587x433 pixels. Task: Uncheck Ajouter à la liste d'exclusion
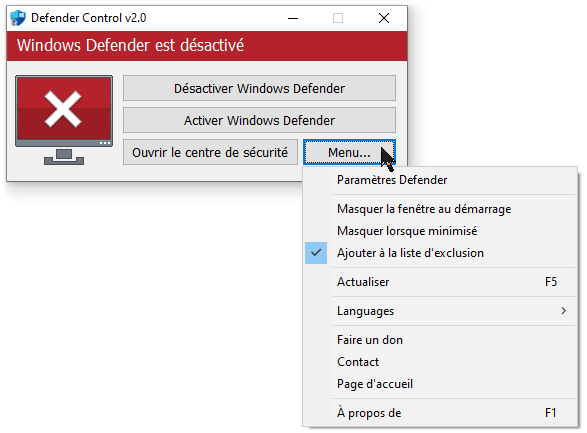440,253
